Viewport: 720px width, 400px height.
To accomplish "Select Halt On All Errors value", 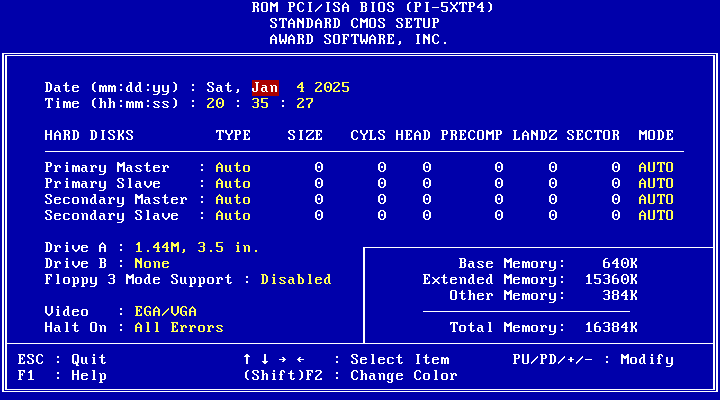I will tap(179, 328).
